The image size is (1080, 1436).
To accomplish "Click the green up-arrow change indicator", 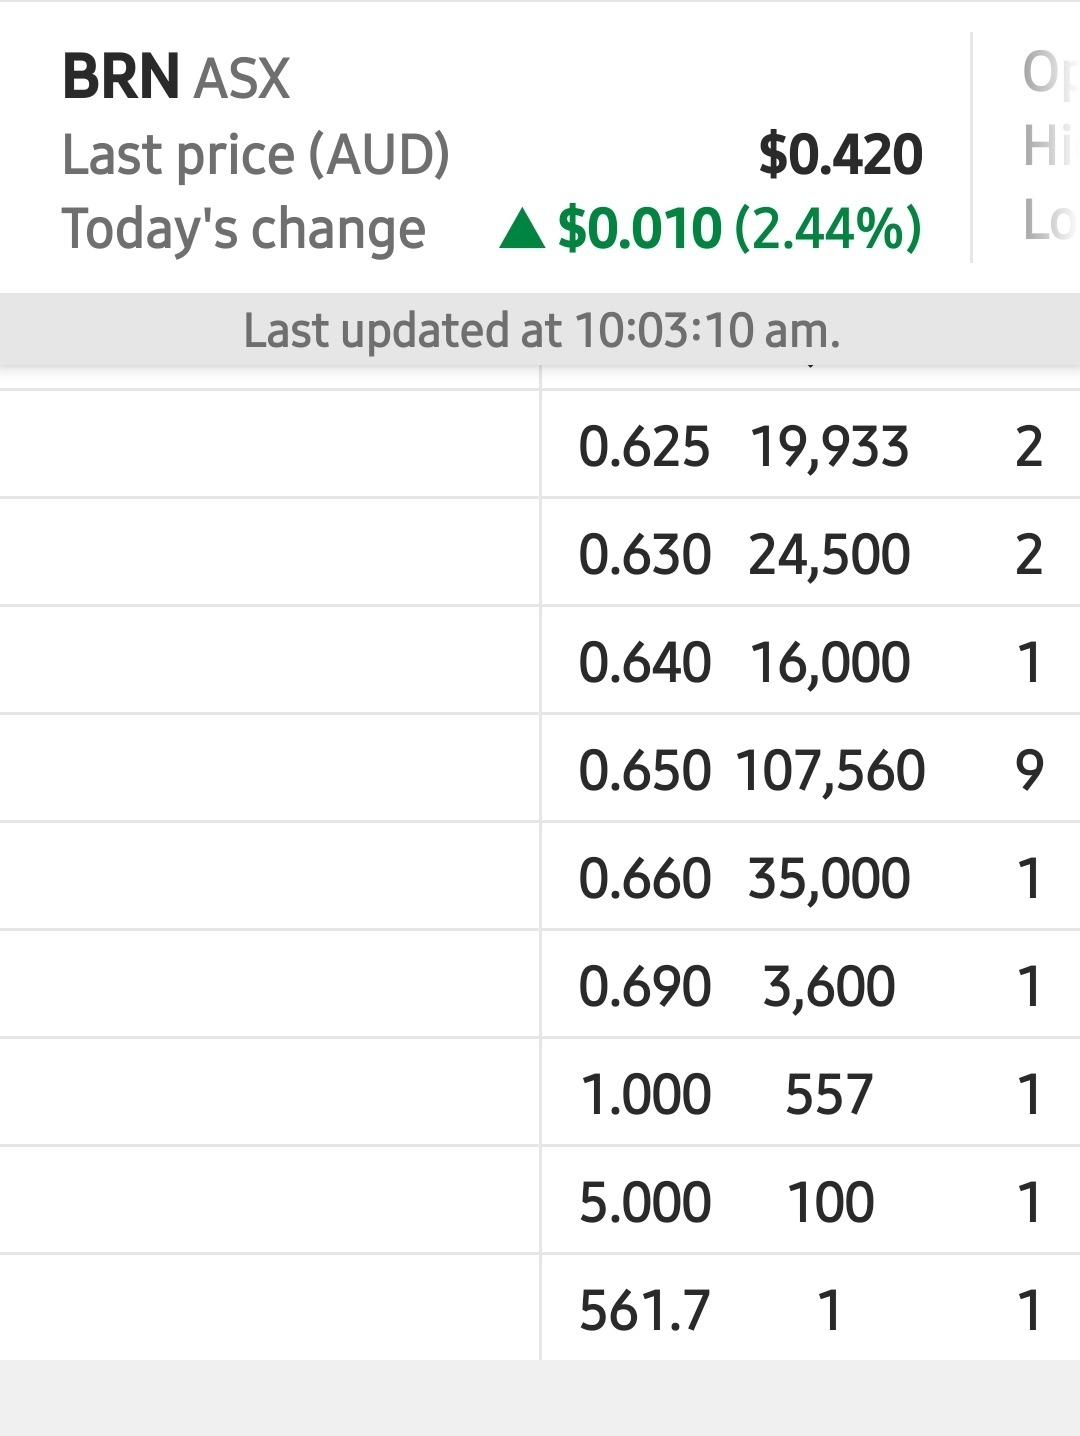I will (x=522, y=229).
